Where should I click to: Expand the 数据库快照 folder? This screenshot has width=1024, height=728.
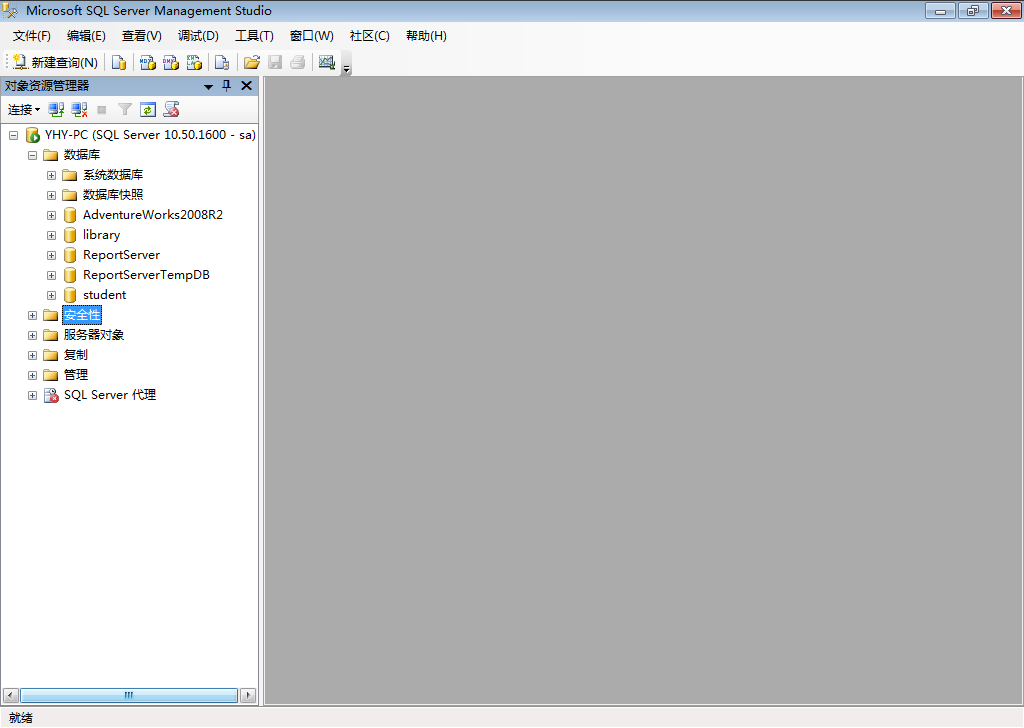[x=51, y=195]
